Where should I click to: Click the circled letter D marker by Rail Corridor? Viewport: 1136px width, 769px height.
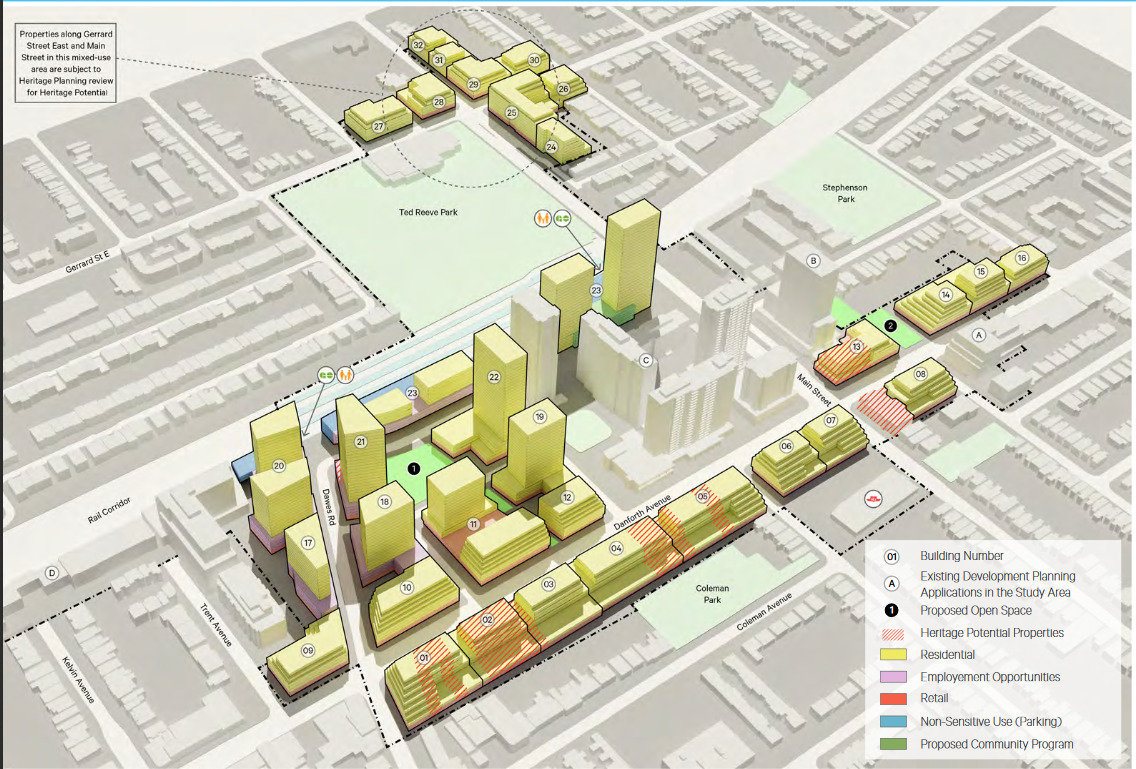(x=52, y=573)
